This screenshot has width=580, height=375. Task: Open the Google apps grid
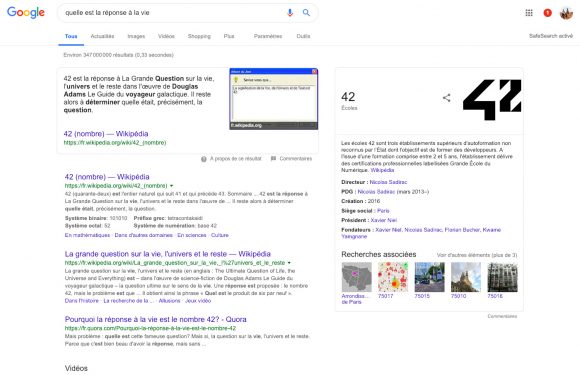point(529,13)
